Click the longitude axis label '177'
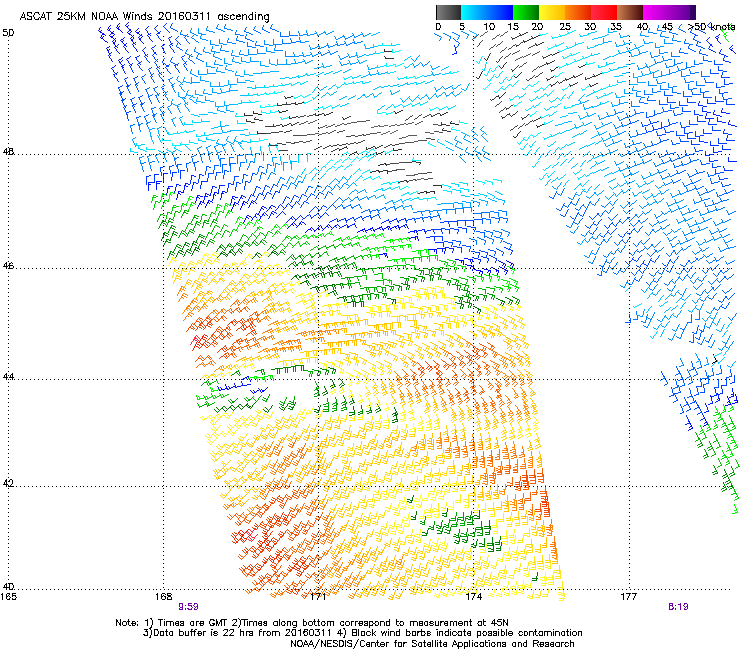This screenshot has width=740, height=650. 629,597
